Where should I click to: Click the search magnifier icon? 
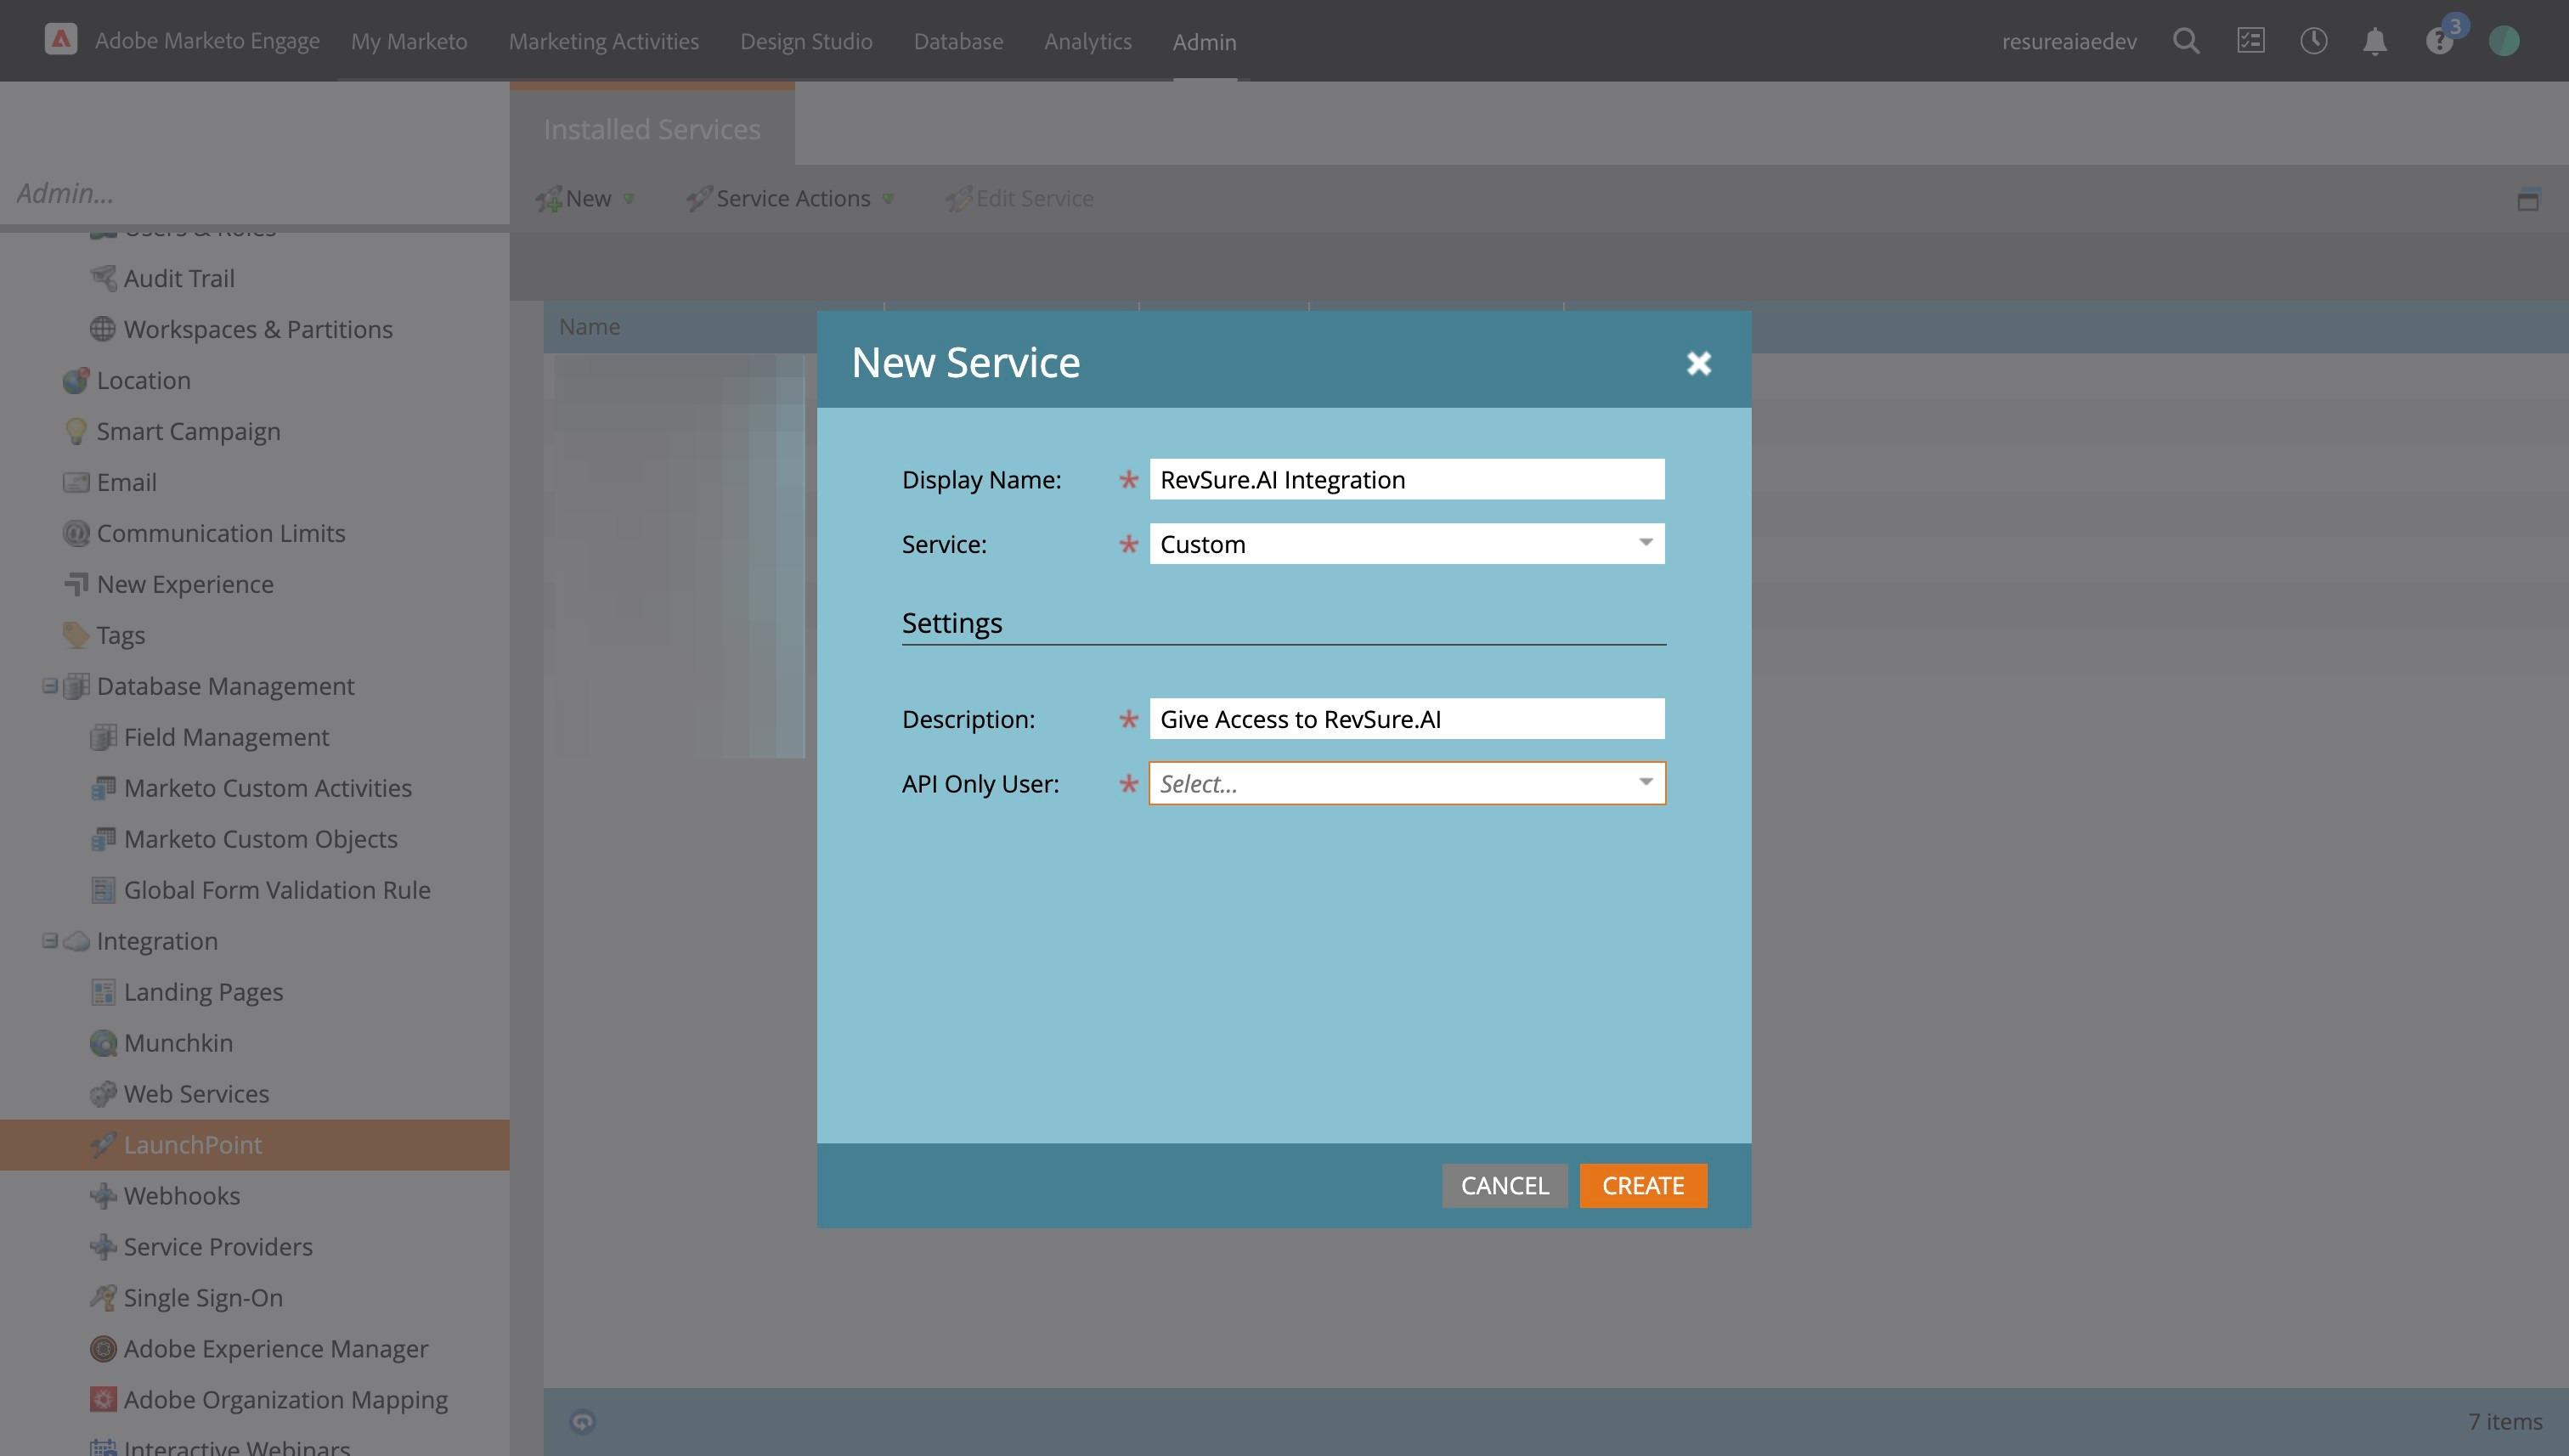coord(2186,41)
